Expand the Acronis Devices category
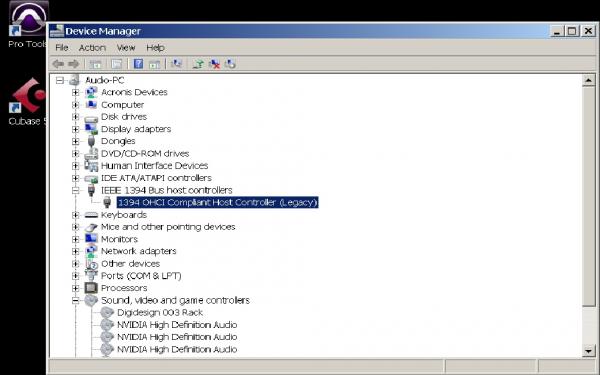 pyautogui.click(x=75, y=92)
